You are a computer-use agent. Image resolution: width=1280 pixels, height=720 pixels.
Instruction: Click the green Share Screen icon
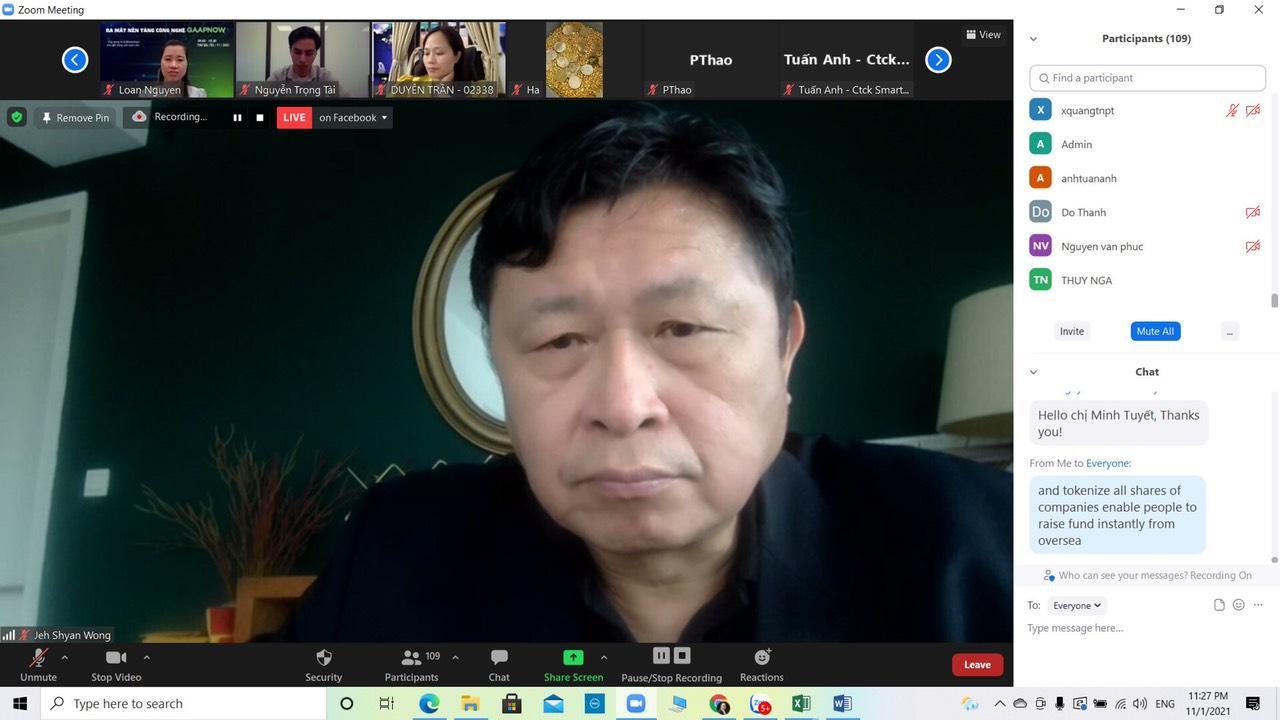point(573,657)
